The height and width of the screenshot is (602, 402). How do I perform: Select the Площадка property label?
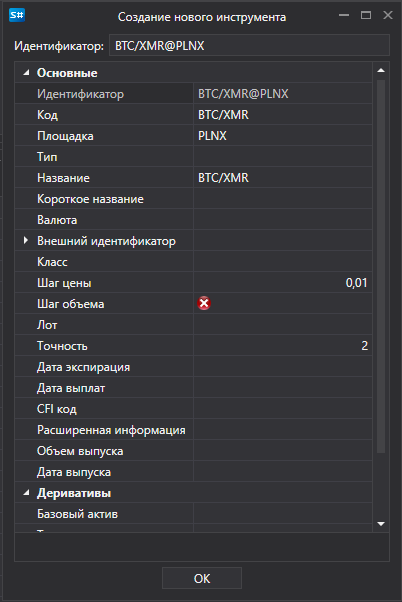pos(65,136)
